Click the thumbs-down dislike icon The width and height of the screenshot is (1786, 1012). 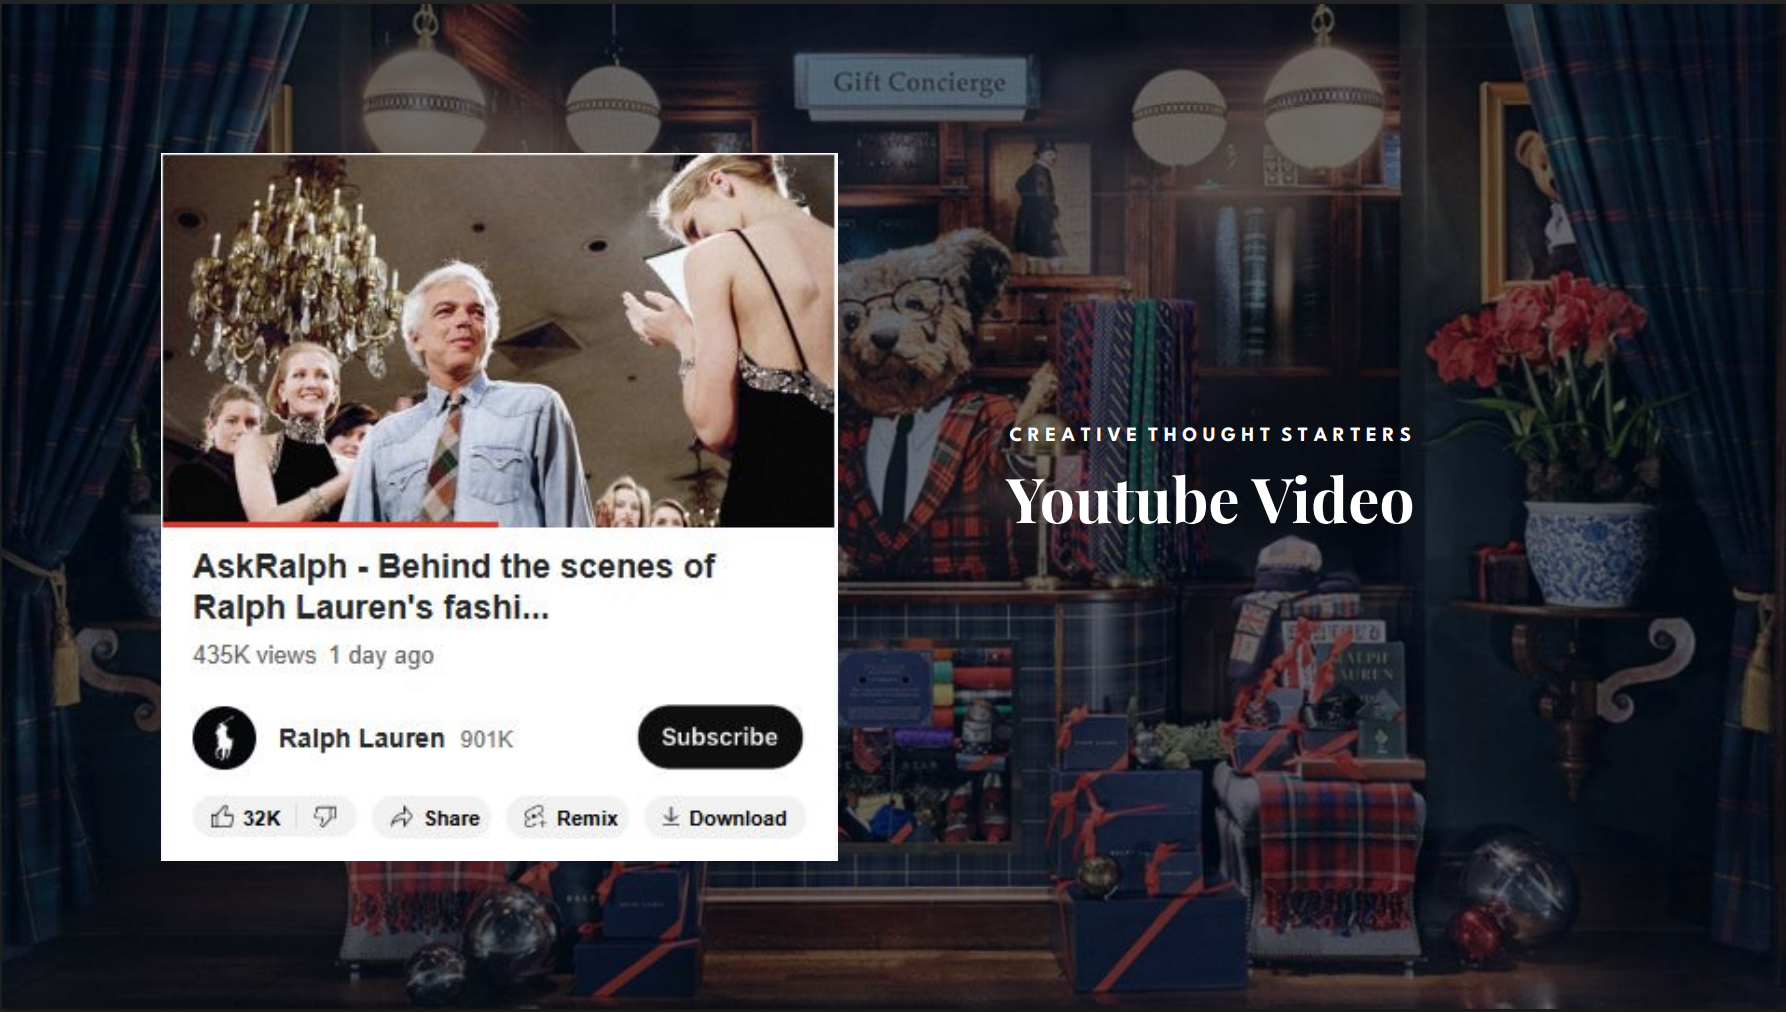pyautogui.click(x=326, y=817)
